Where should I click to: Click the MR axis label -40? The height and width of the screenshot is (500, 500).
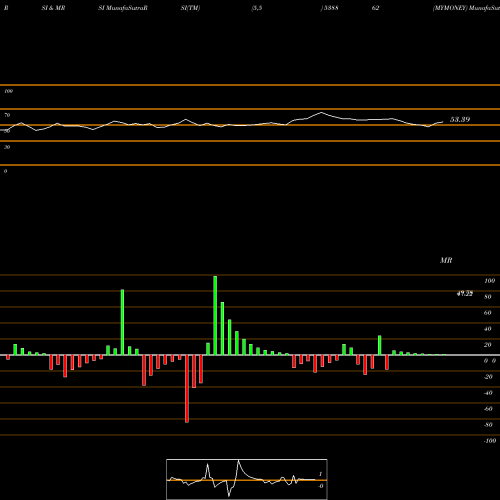coord(488,393)
